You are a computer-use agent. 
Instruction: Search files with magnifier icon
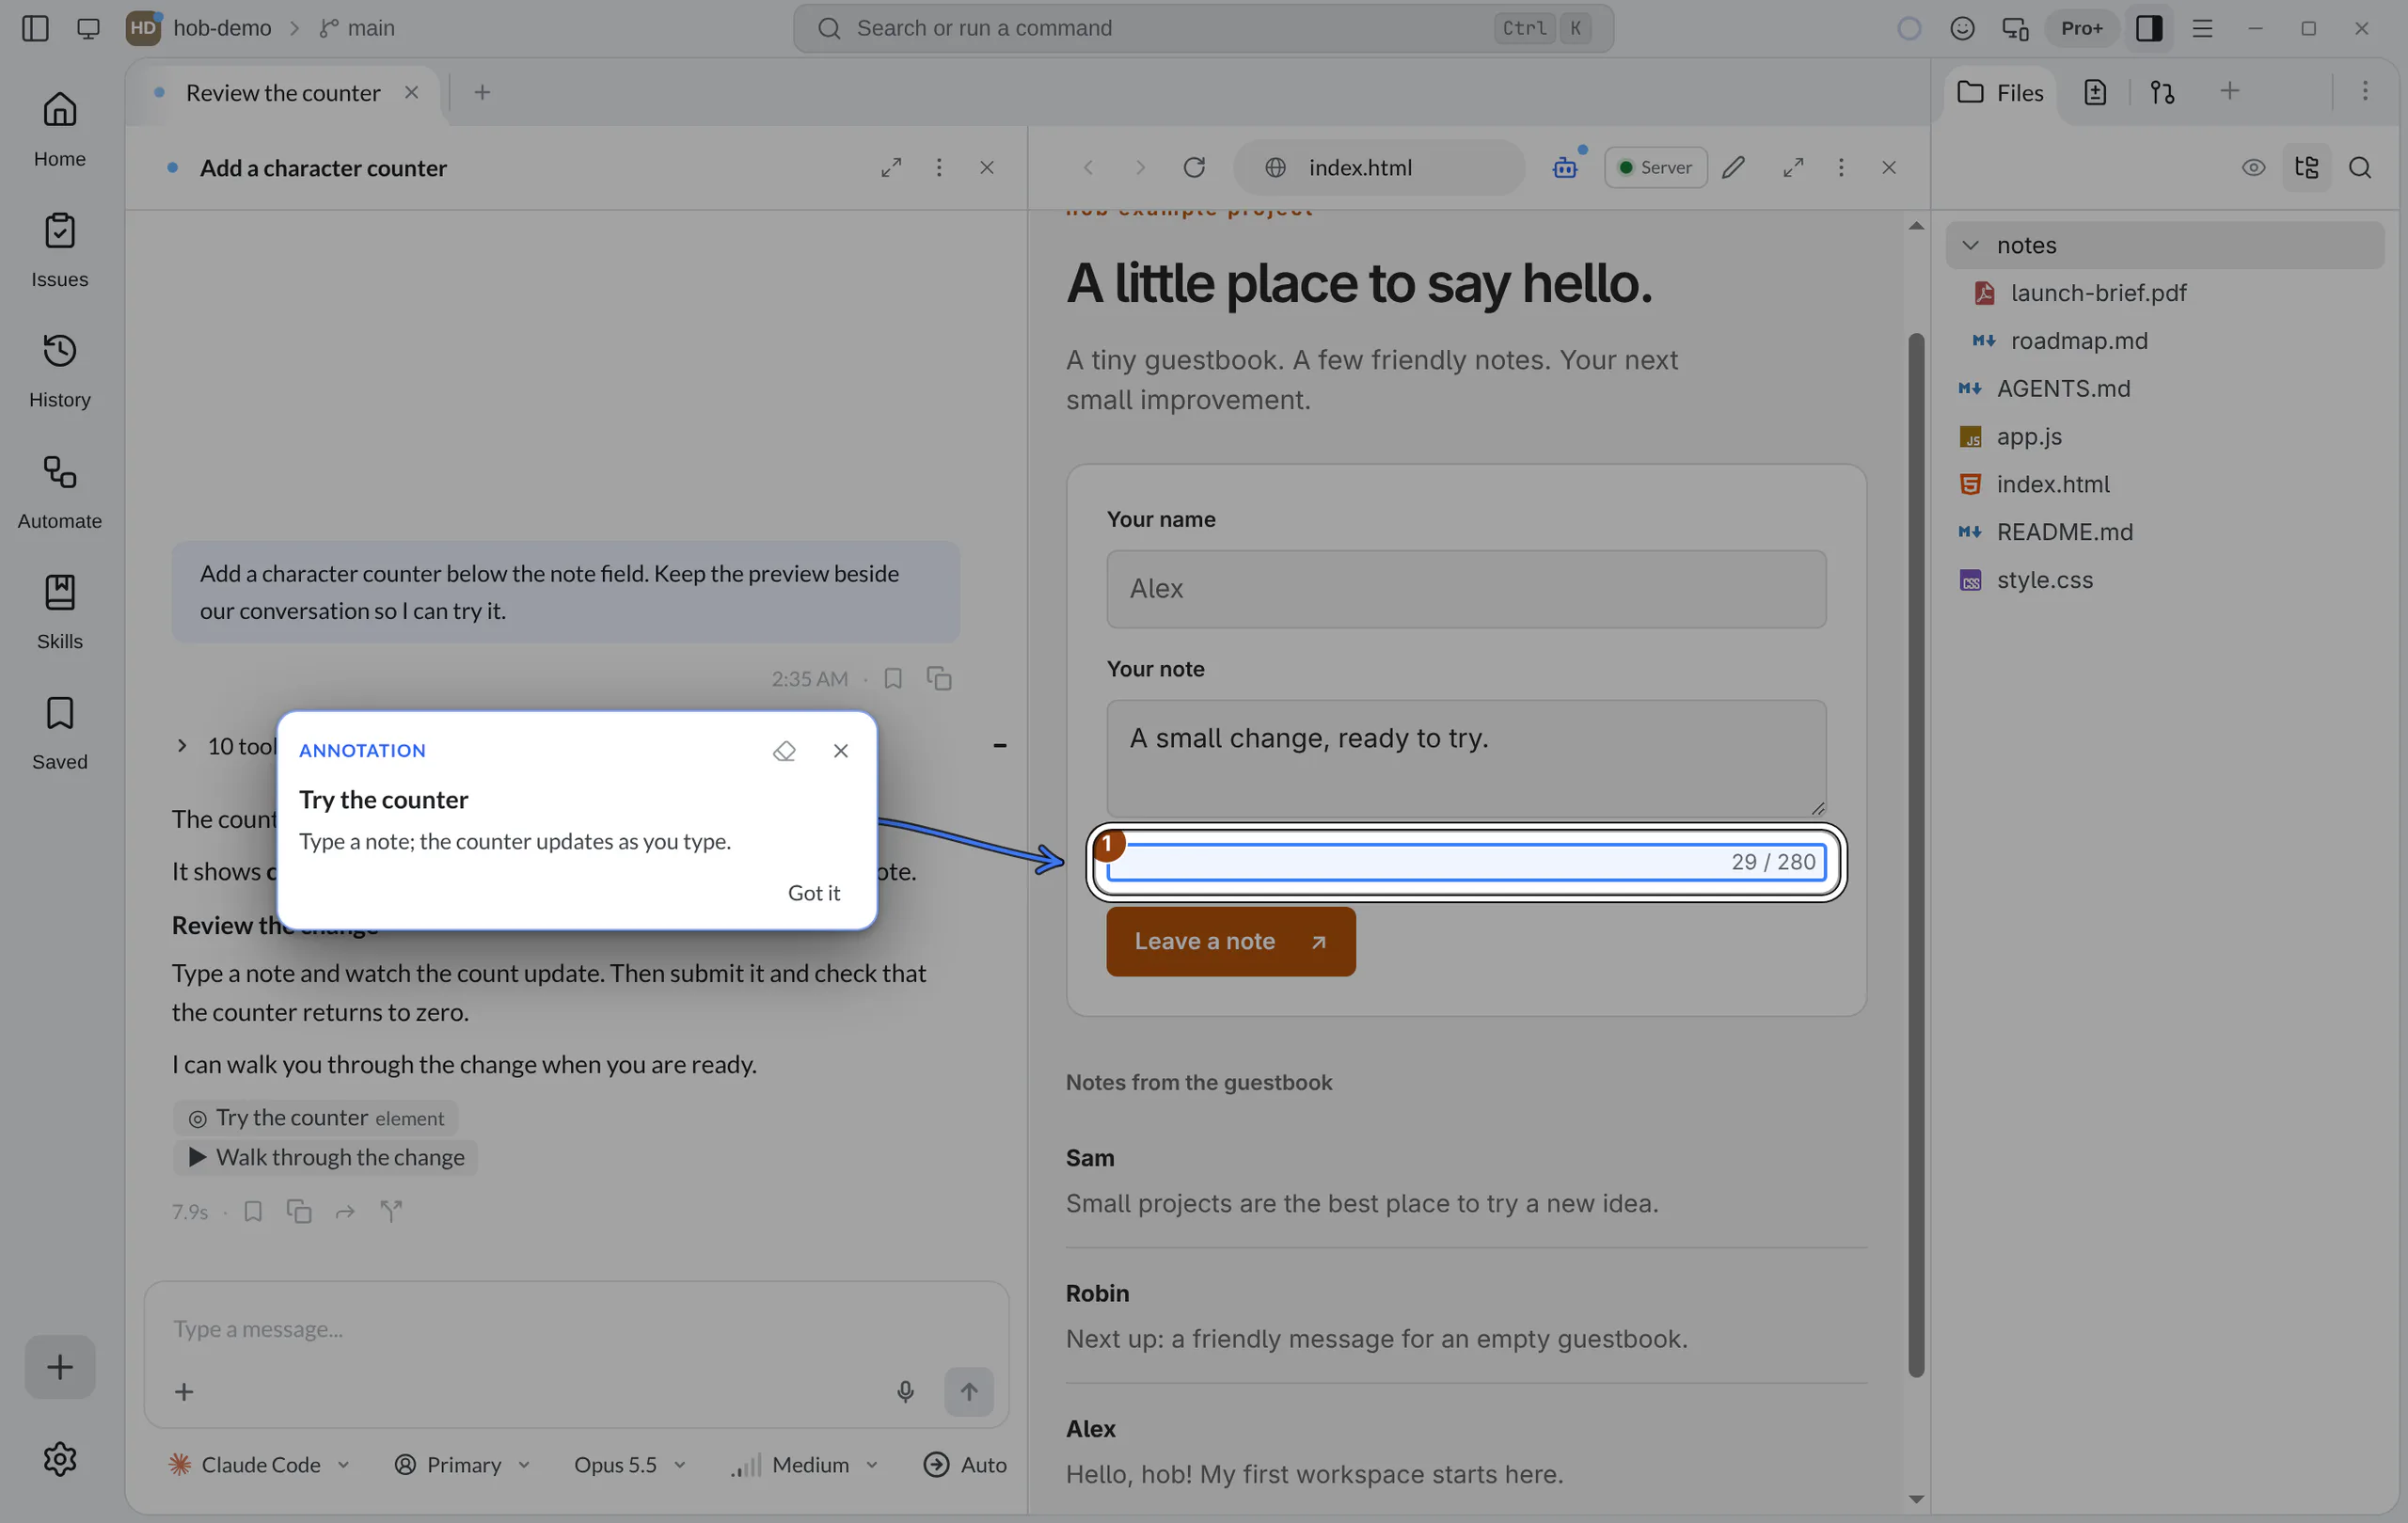pyautogui.click(x=2360, y=167)
